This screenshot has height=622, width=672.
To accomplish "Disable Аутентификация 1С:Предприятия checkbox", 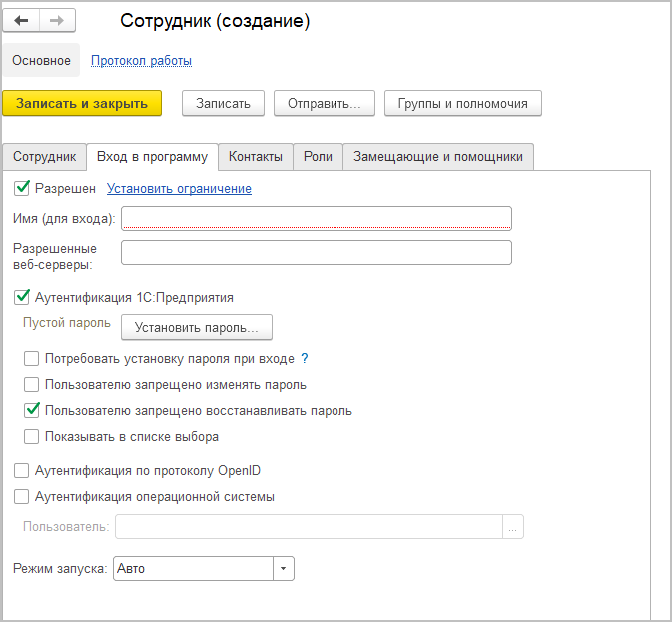I will pyautogui.click(x=22, y=297).
